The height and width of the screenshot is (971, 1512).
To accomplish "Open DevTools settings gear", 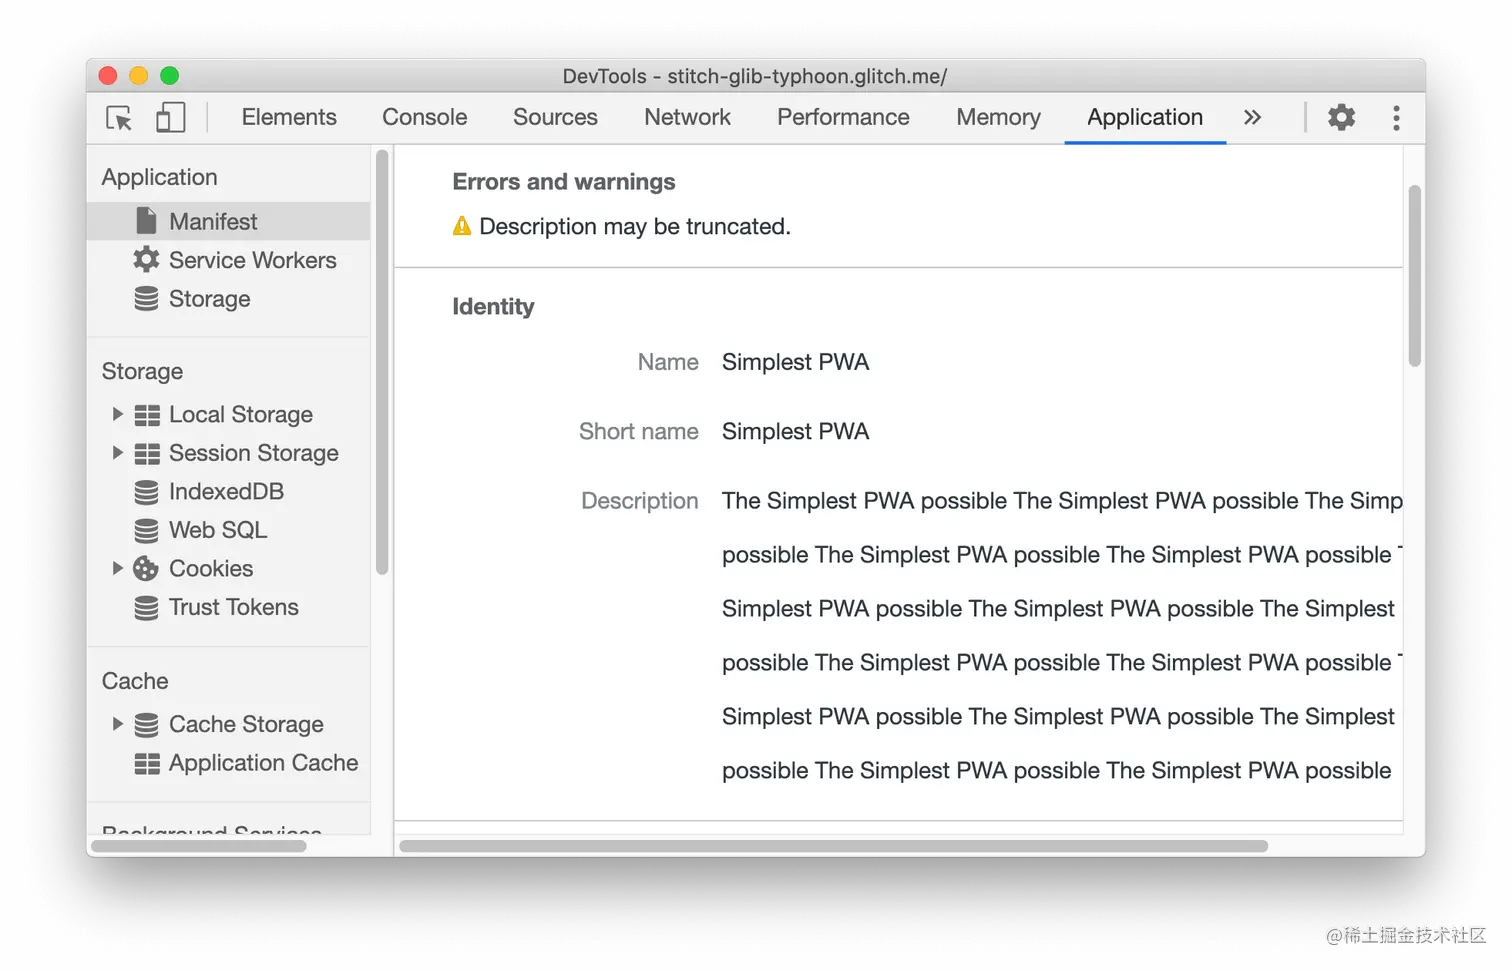I will (1341, 117).
